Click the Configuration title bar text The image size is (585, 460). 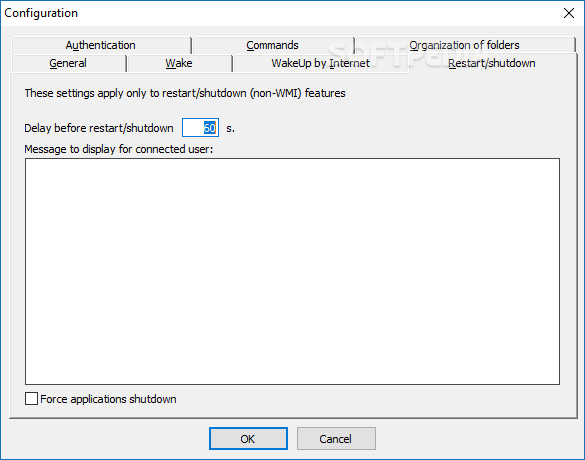click(41, 13)
